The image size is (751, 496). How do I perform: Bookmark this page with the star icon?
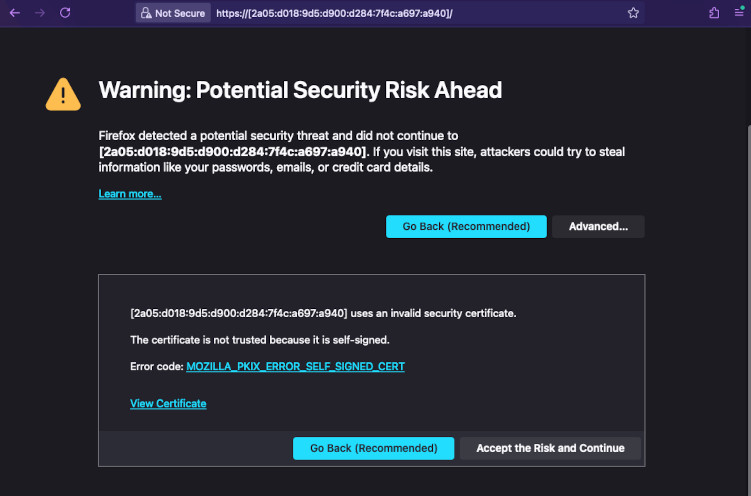tap(633, 13)
